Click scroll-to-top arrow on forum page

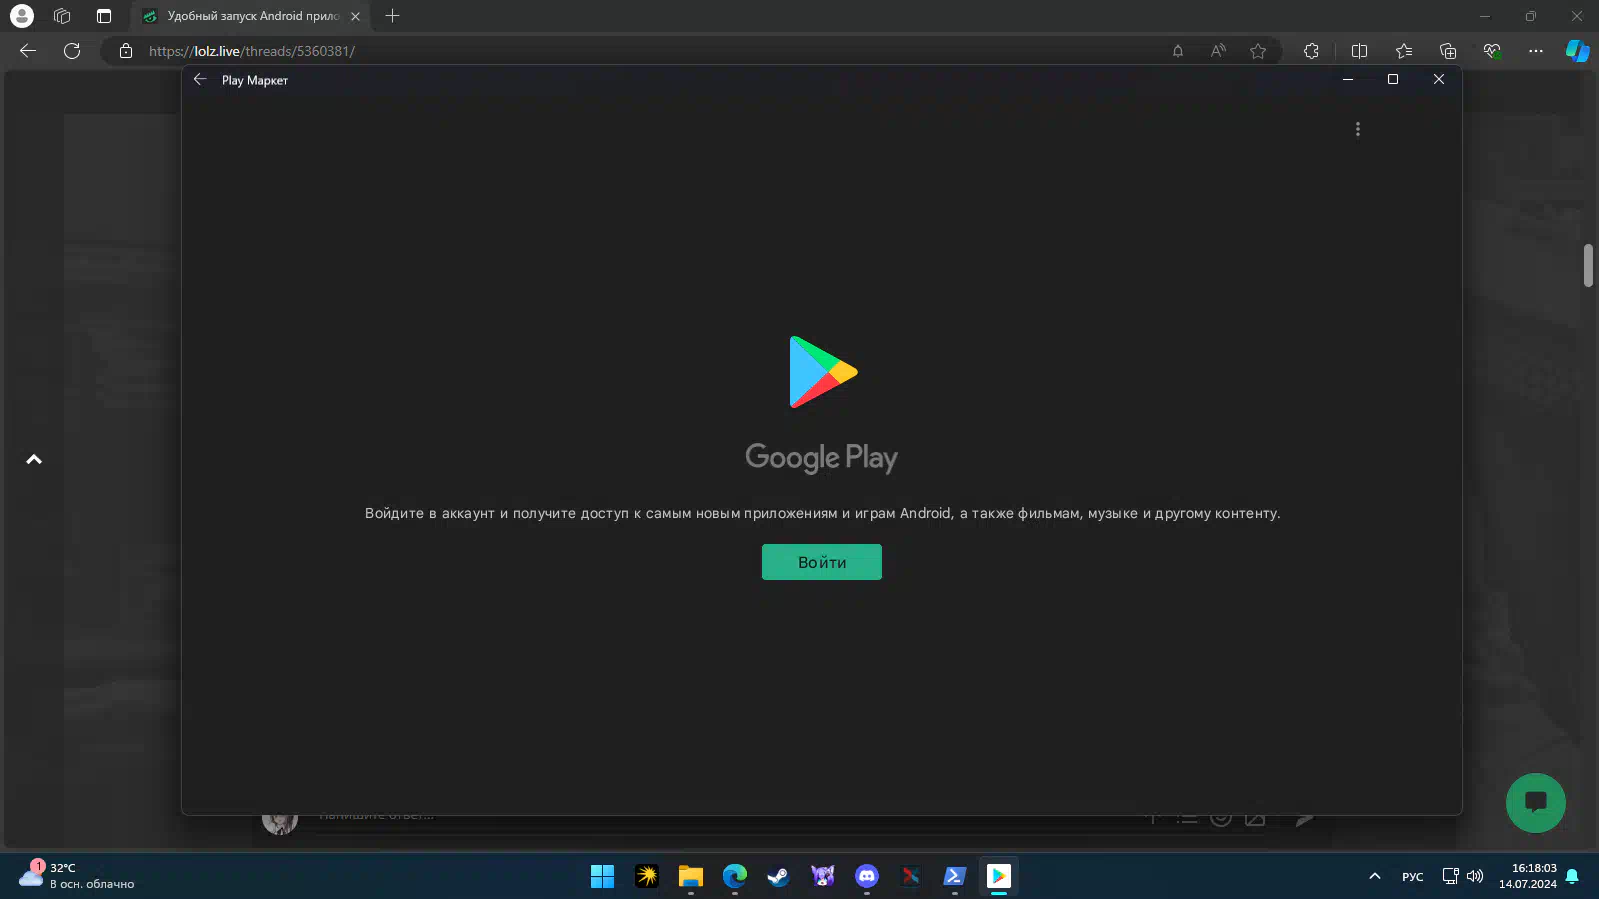[34, 459]
